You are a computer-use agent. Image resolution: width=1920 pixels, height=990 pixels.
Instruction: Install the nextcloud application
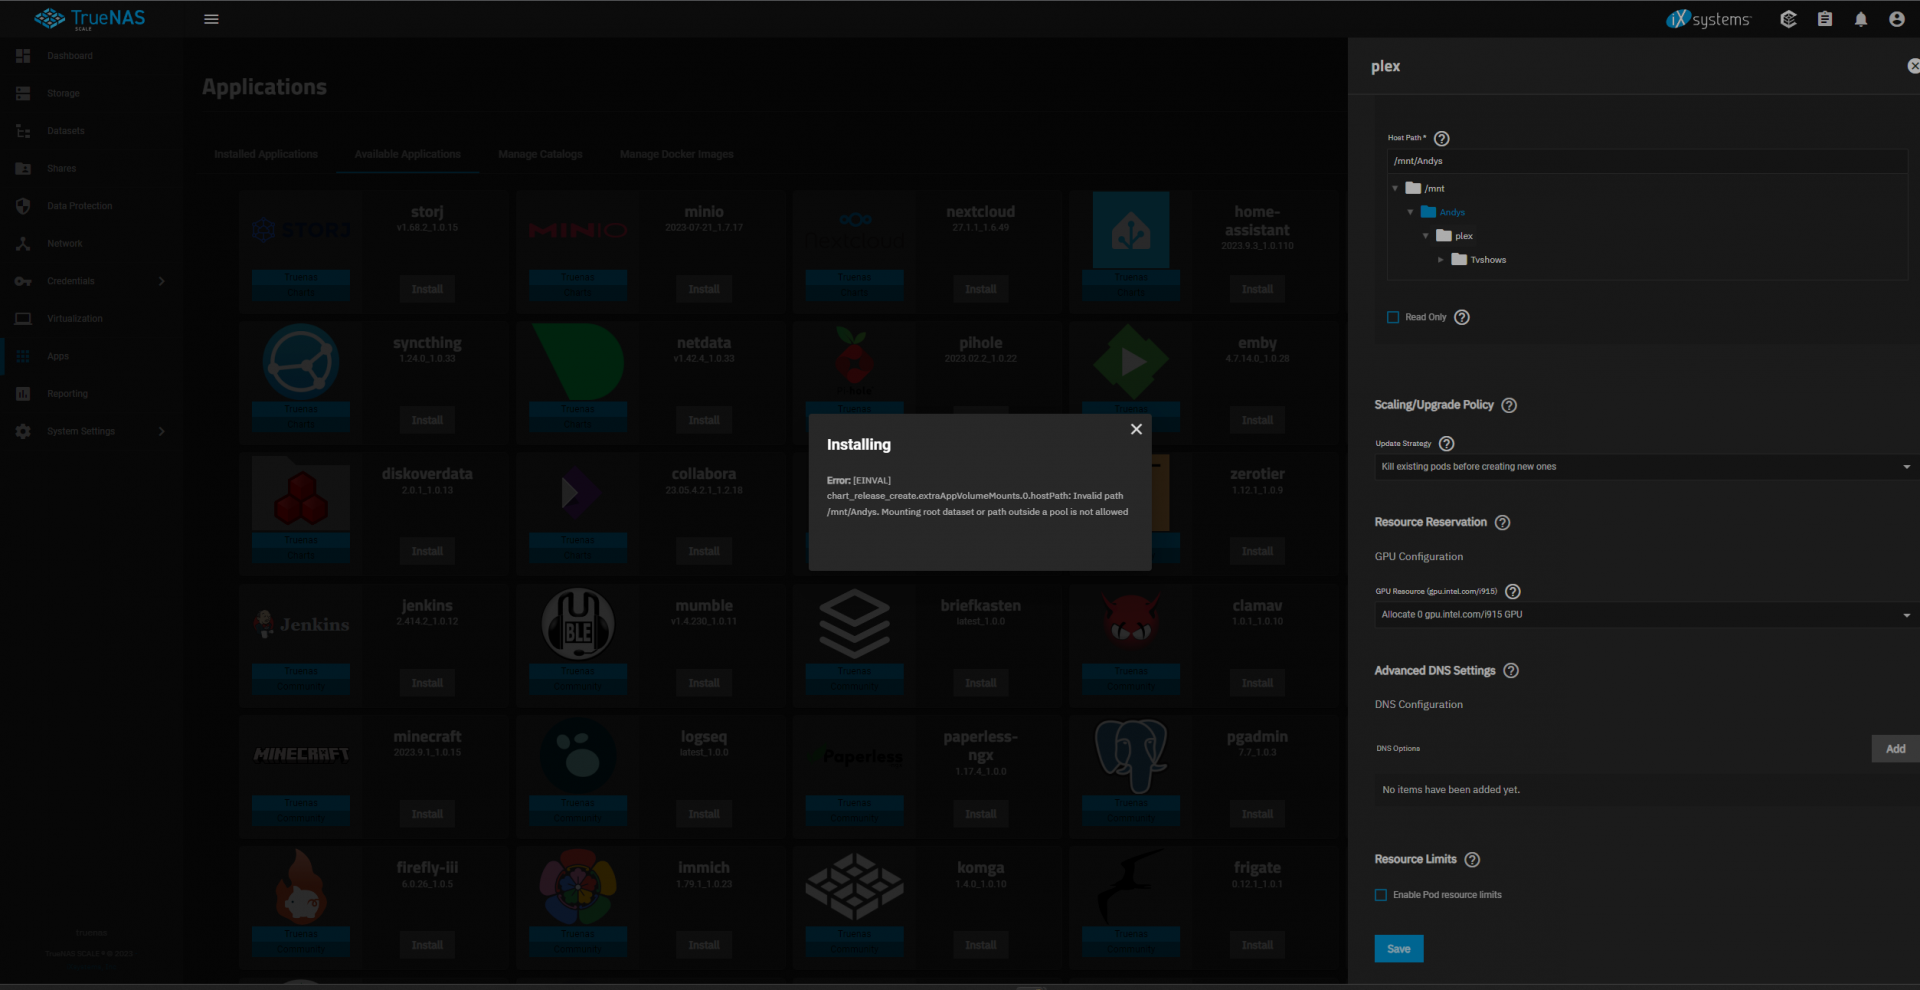981,289
